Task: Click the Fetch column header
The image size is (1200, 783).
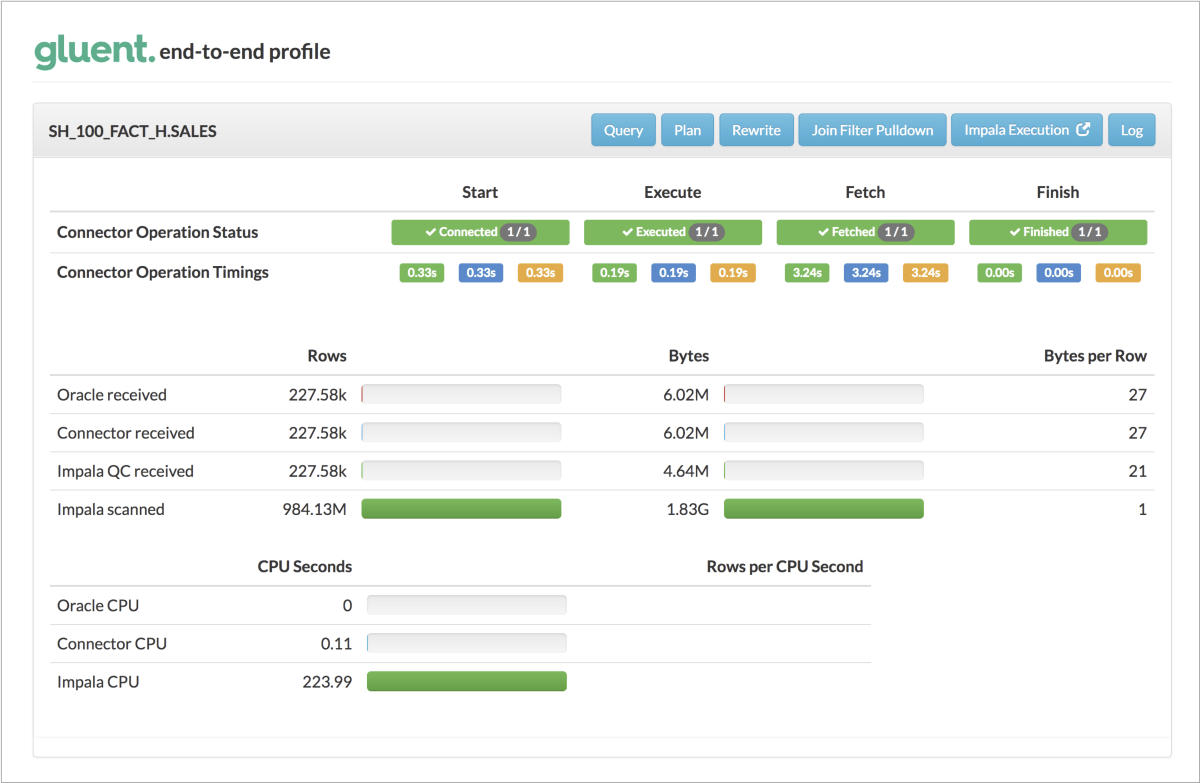Action: (x=865, y=192)
